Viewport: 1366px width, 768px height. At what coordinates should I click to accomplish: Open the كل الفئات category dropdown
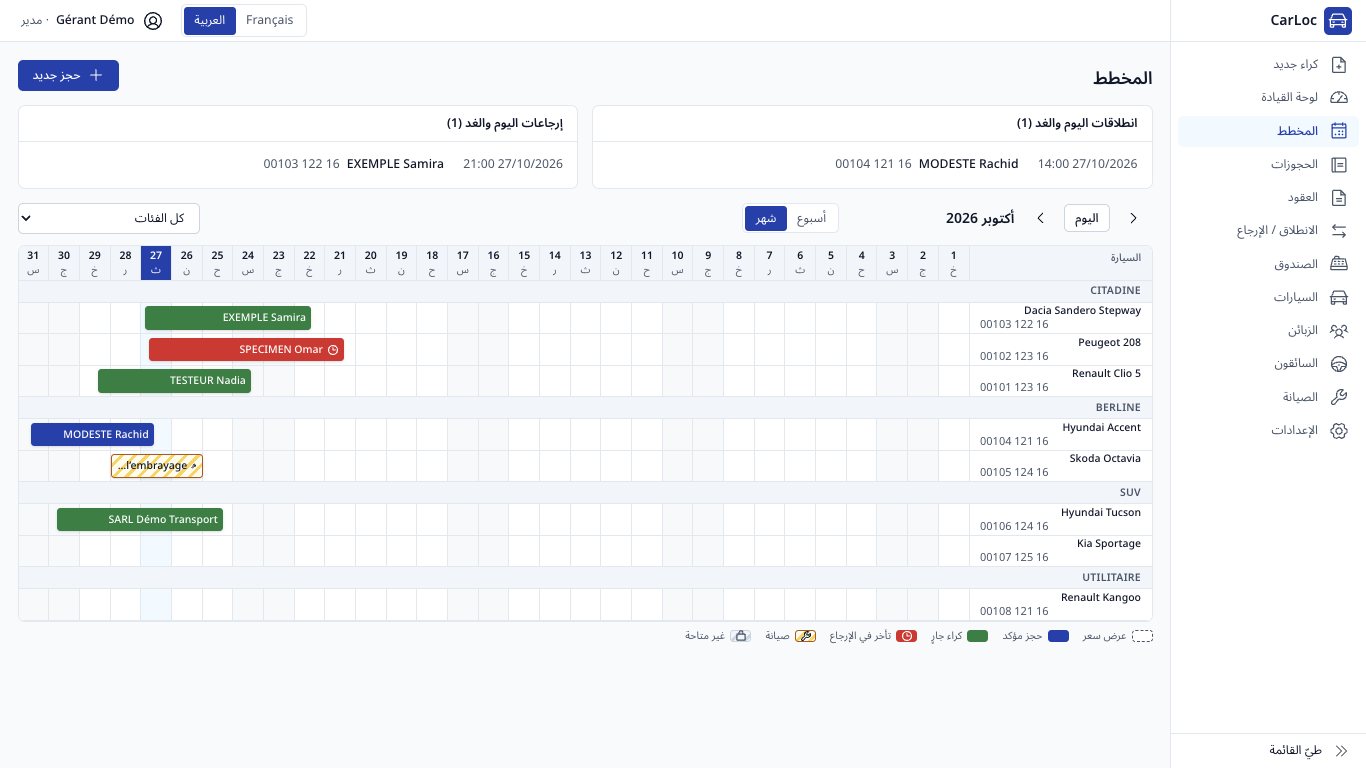(109, 218)
